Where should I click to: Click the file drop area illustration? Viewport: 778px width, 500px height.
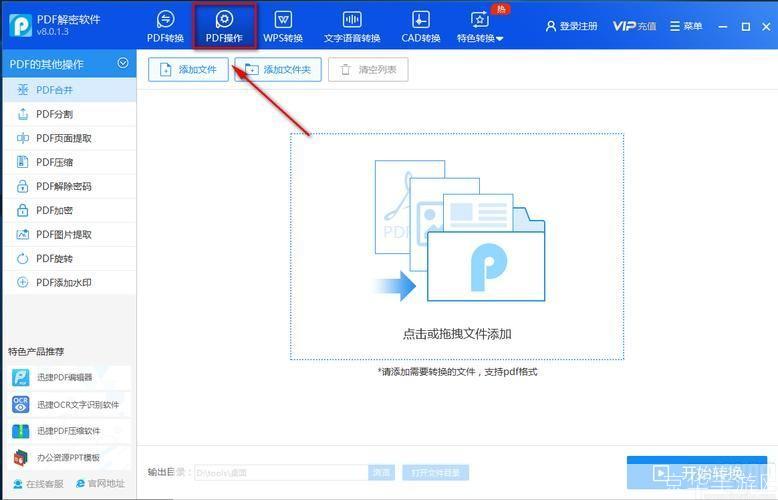[457, 247]
